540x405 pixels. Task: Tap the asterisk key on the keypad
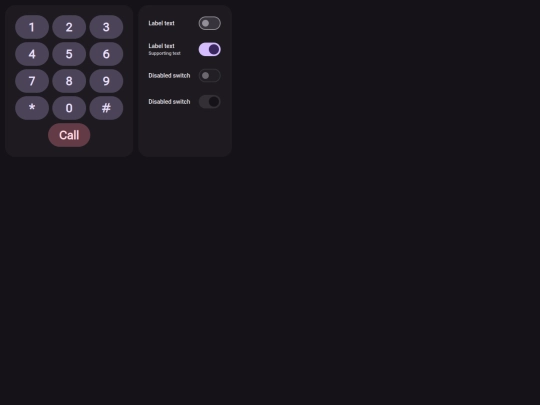[32, 108]
